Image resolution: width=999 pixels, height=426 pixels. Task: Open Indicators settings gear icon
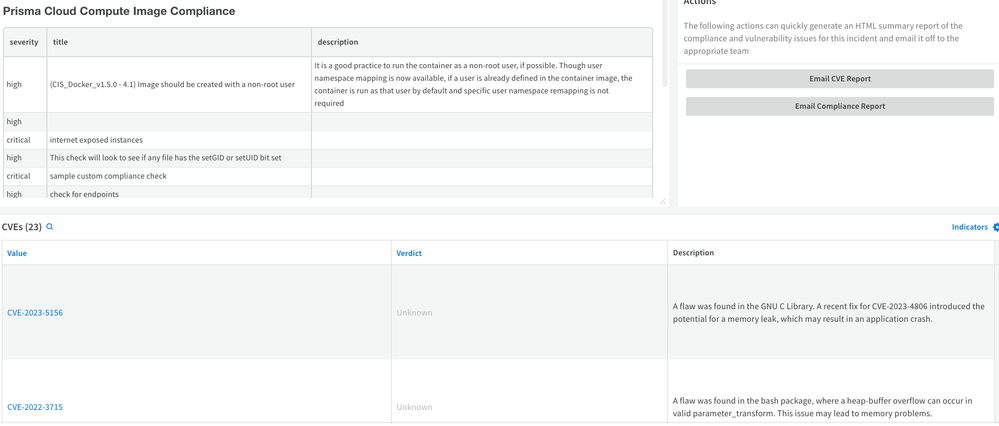tap(995, 227)
